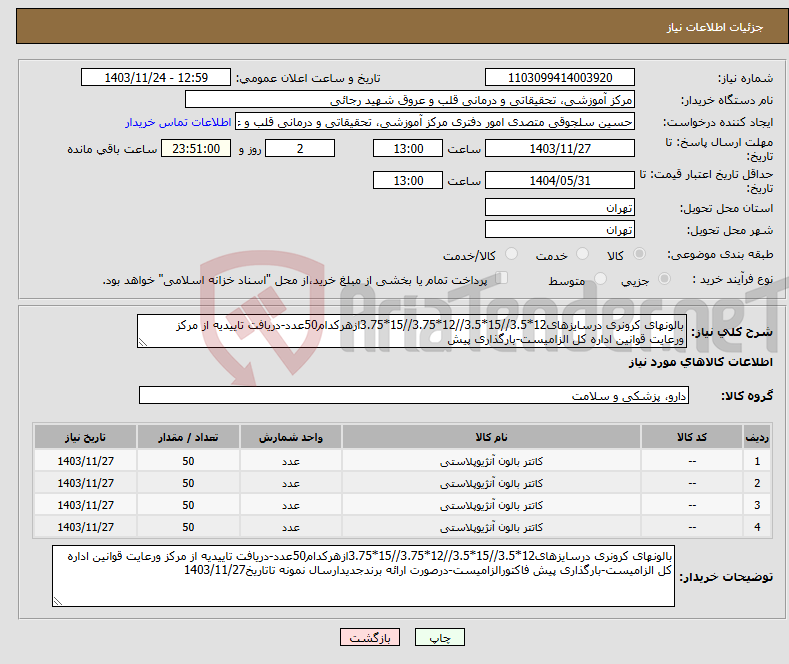Screen dimensions: 789x664
Task: Click the remaining days field showing 2
Action: [300, 148]
